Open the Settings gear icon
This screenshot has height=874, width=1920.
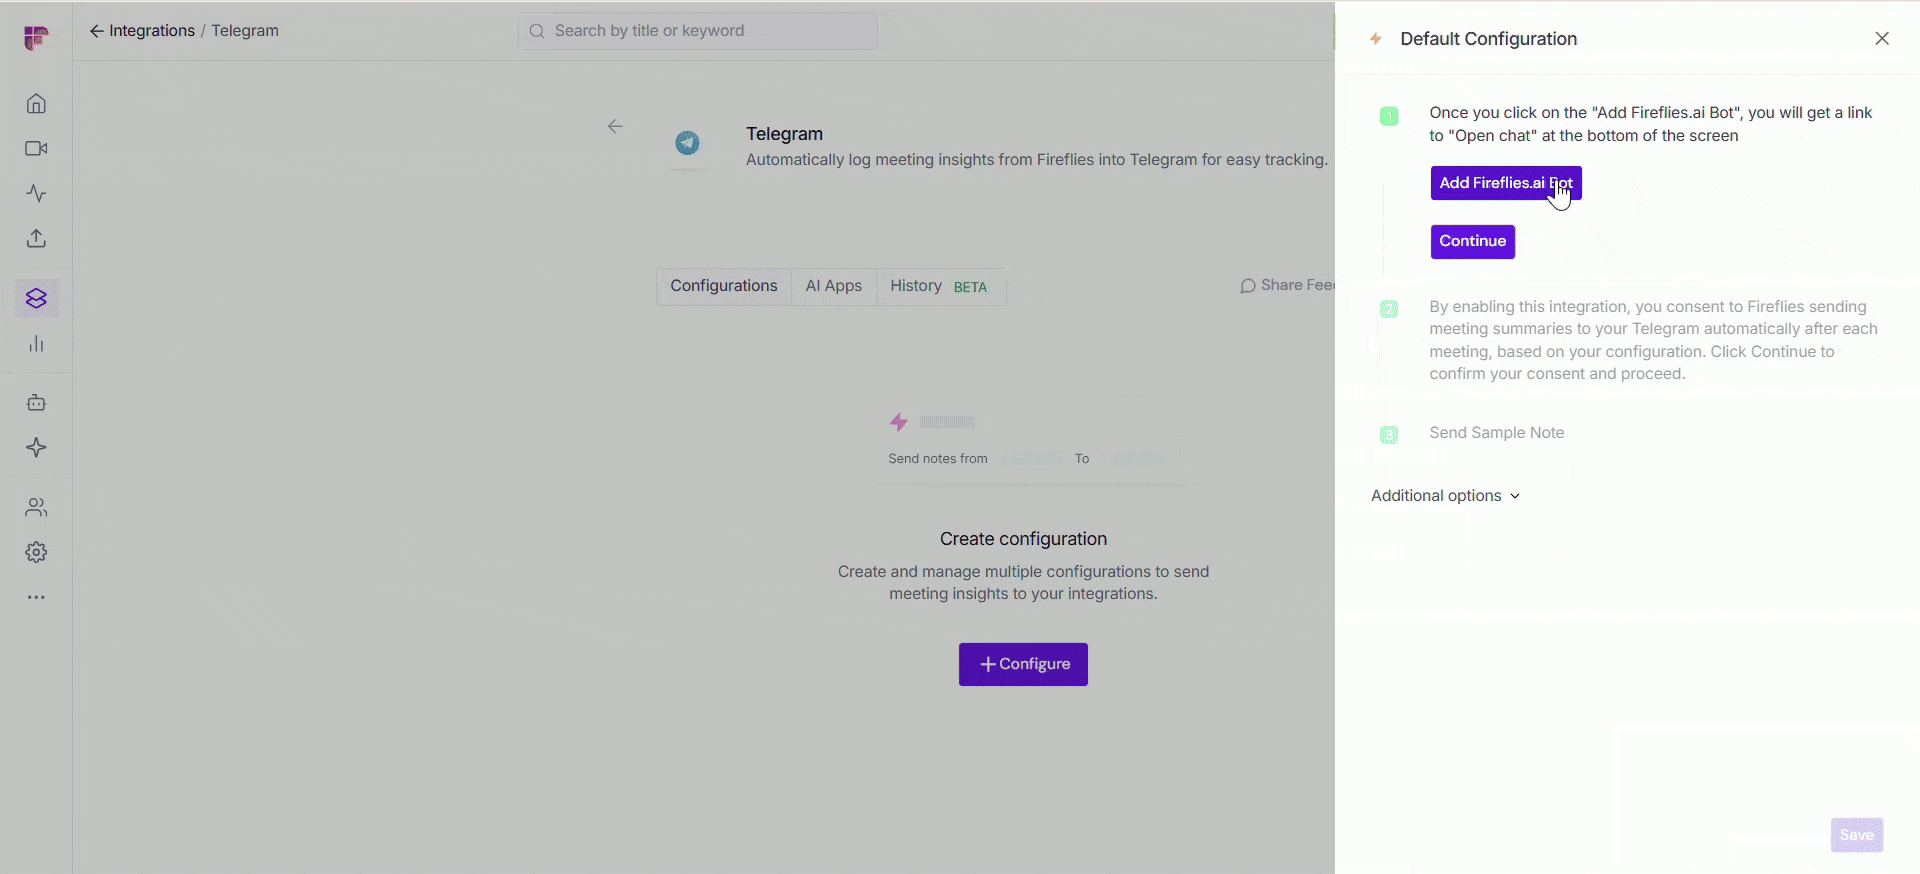[x=36, y=553]
